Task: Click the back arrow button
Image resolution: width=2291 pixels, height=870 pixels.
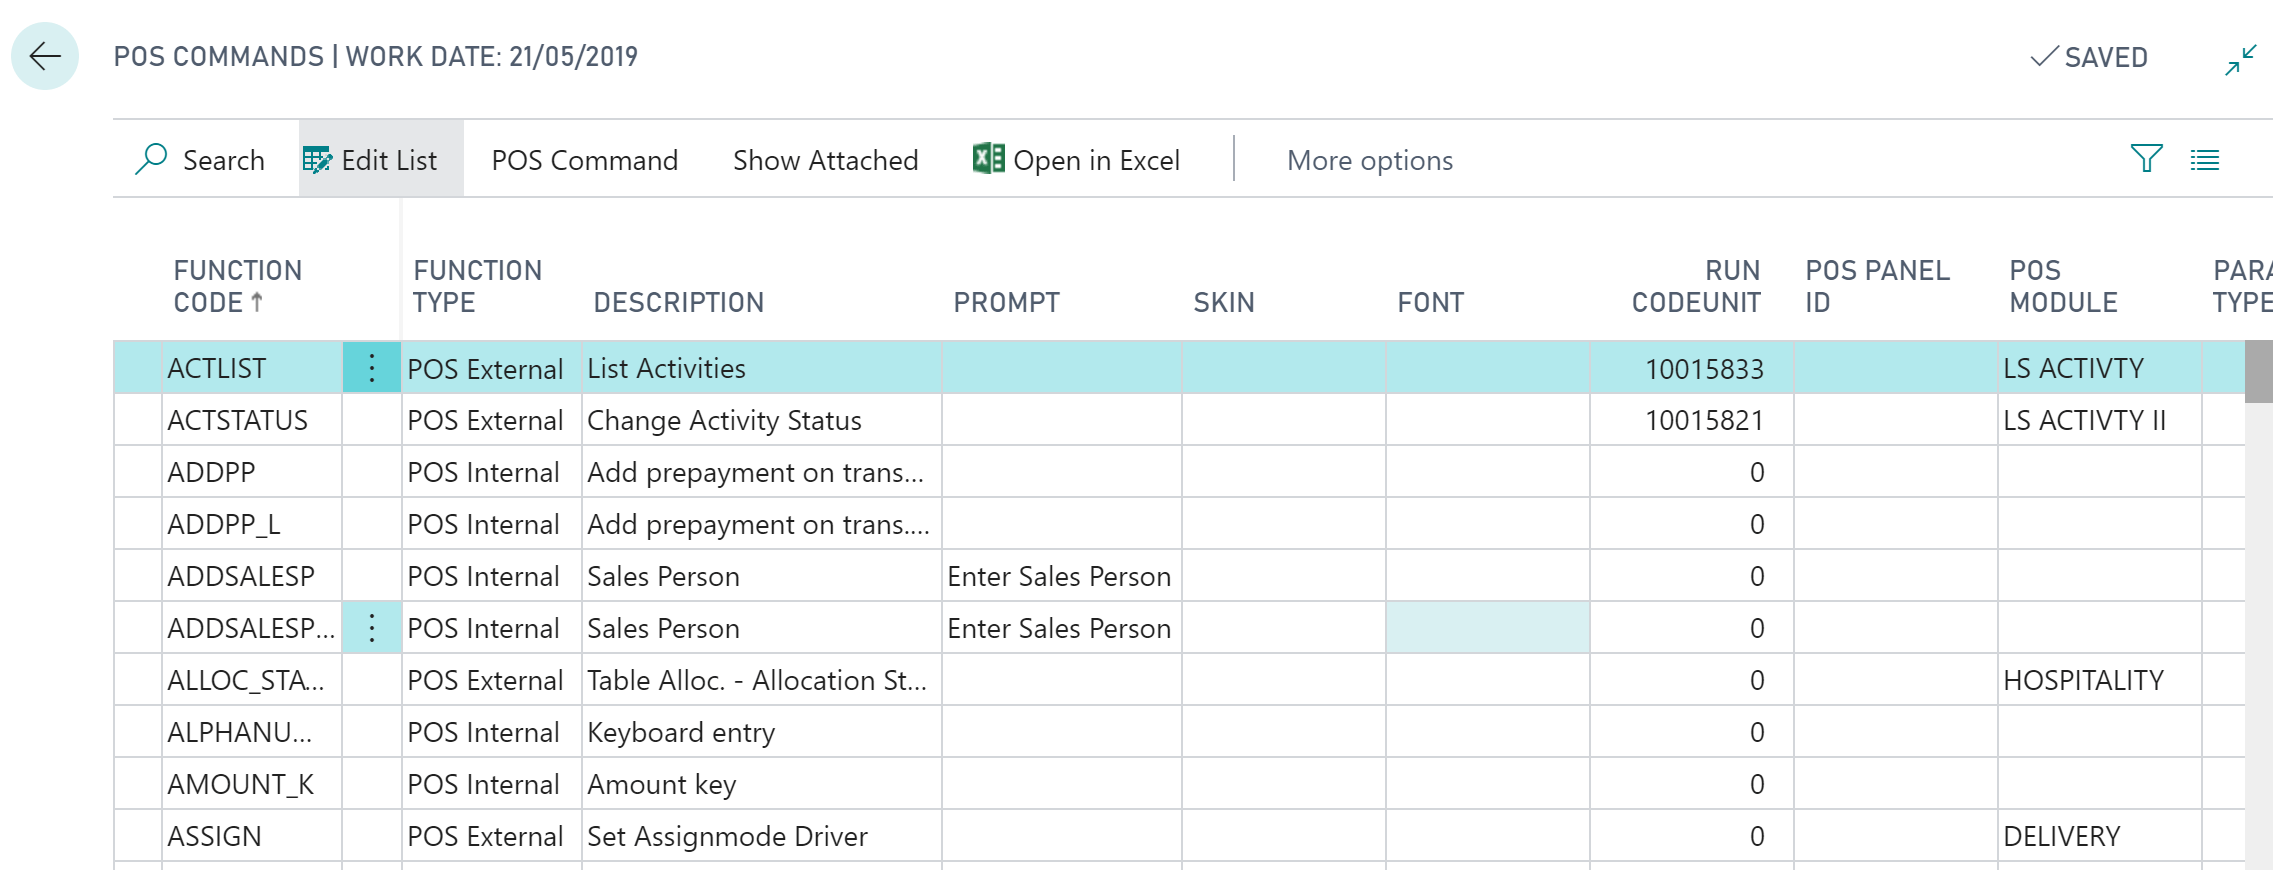Action: 45,56
